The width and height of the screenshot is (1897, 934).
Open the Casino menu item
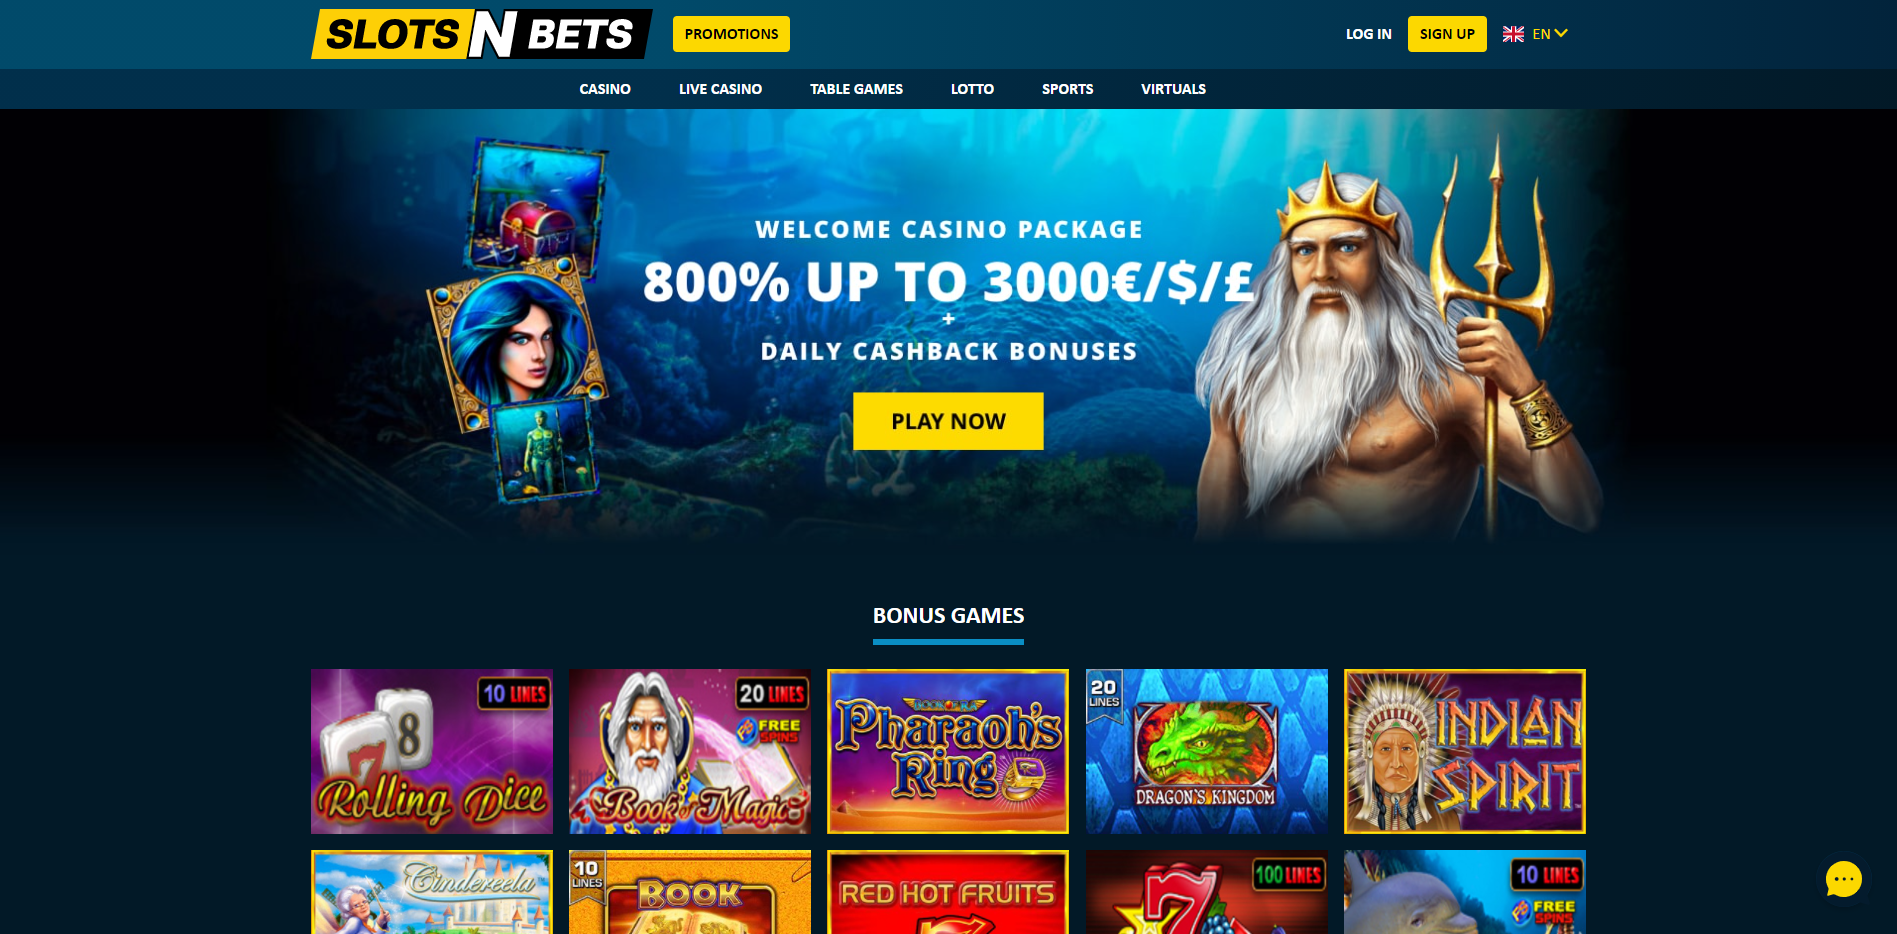pyautogui.click(x=605, y=89)
